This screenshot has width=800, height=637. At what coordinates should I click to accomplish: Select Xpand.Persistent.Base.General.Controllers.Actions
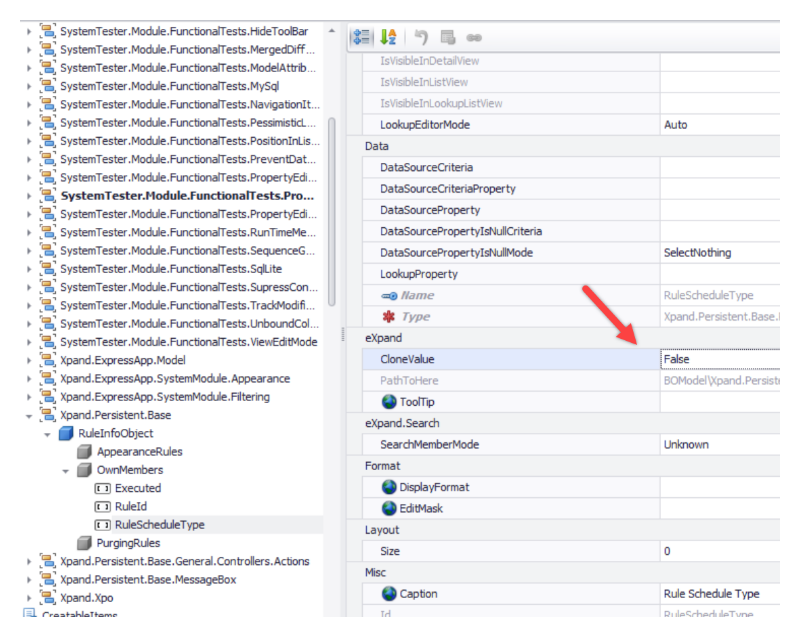point(185,562)
